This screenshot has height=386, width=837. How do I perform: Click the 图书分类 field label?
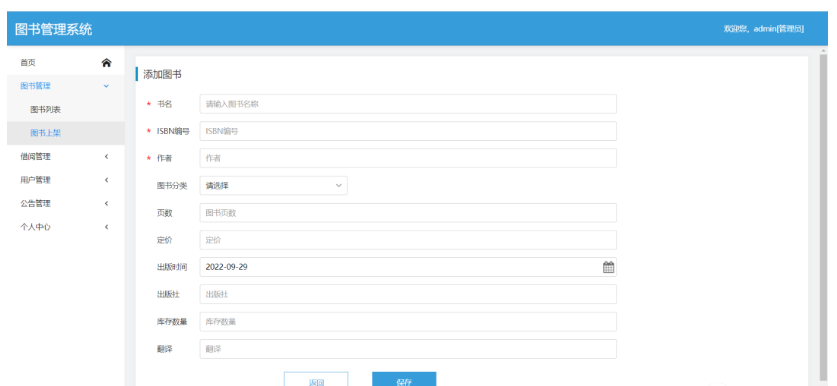pos(172,186)
